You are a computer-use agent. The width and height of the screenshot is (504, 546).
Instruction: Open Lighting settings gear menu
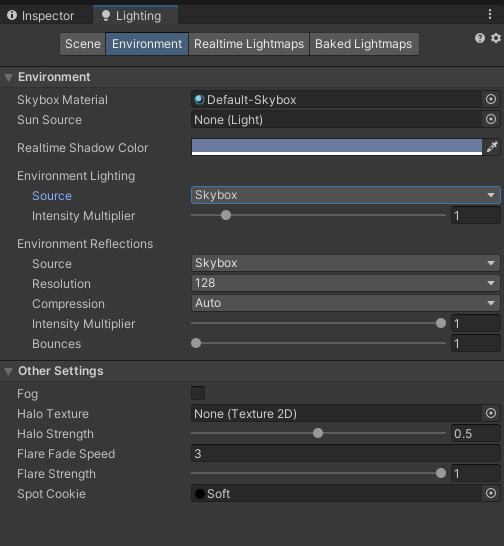point(496,38)
